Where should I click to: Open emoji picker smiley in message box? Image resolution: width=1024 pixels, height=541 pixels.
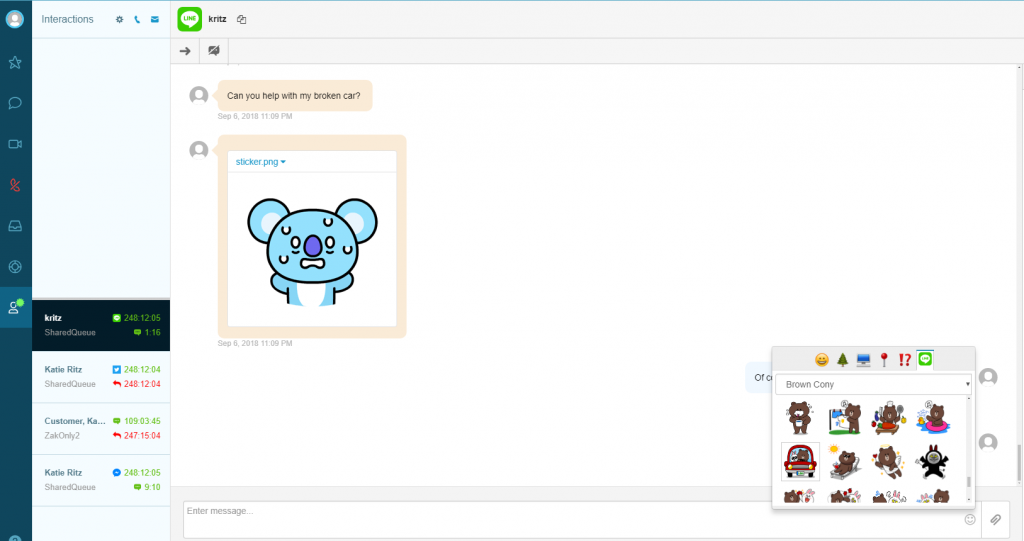pyautogui.click(x=970, y=519)
